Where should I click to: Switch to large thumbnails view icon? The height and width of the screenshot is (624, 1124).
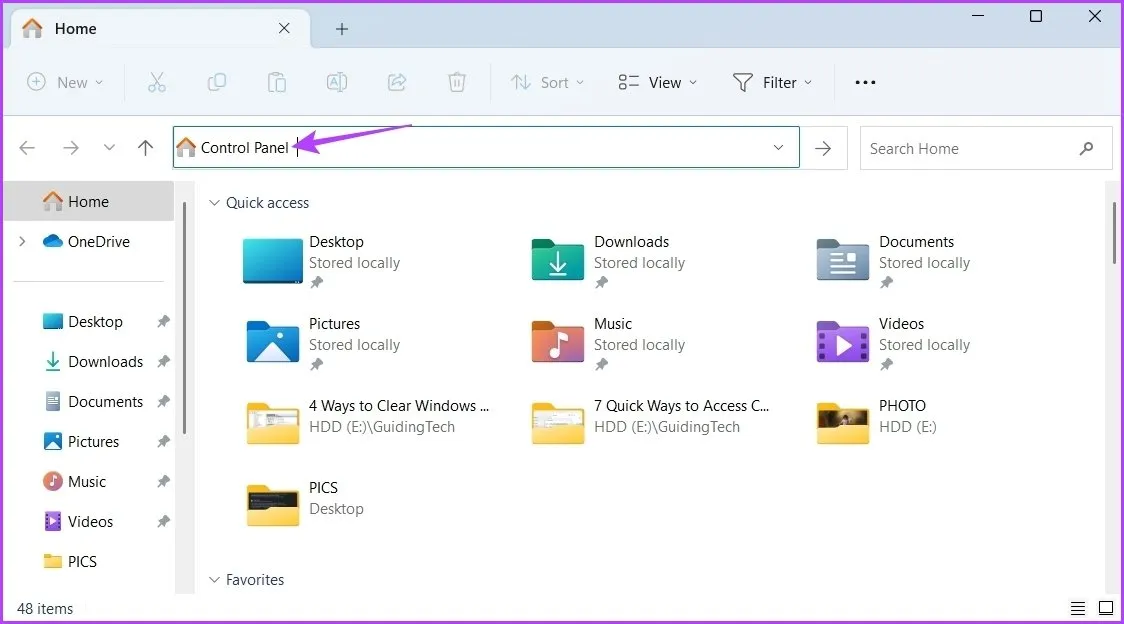tap(1105, 608)
